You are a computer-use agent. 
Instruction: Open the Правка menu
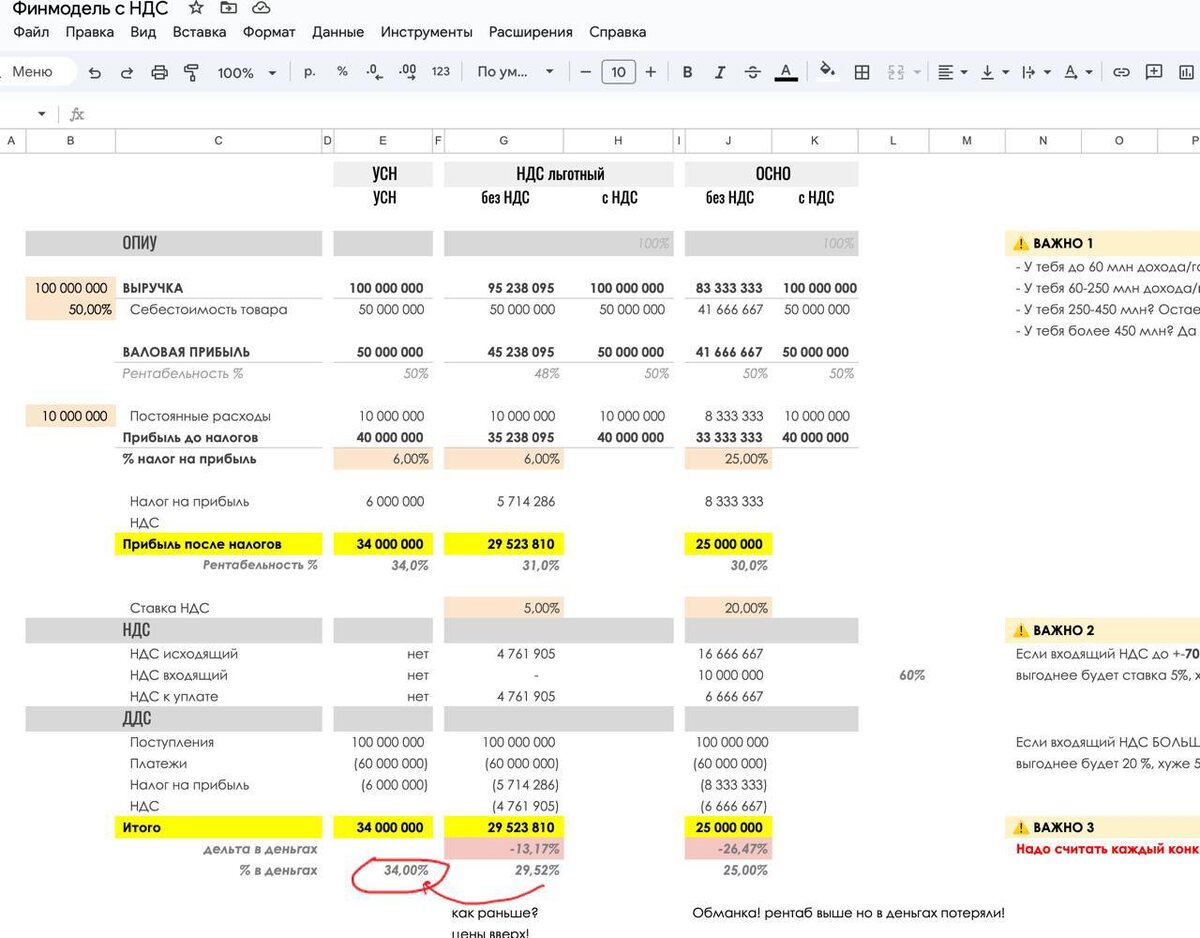pos(90,32)
